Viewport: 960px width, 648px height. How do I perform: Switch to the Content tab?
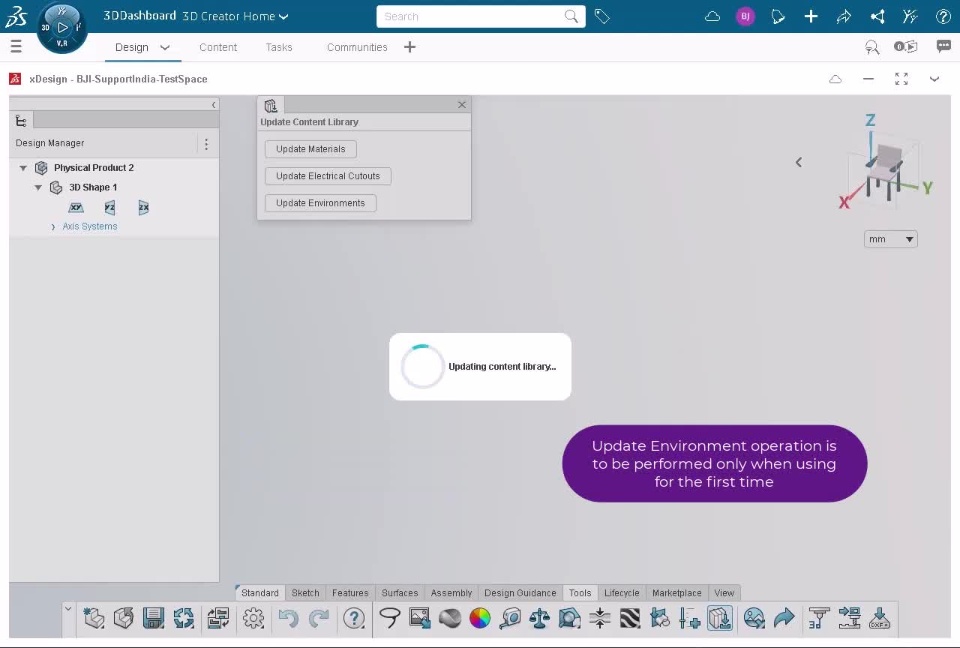[x=218, y=47]
